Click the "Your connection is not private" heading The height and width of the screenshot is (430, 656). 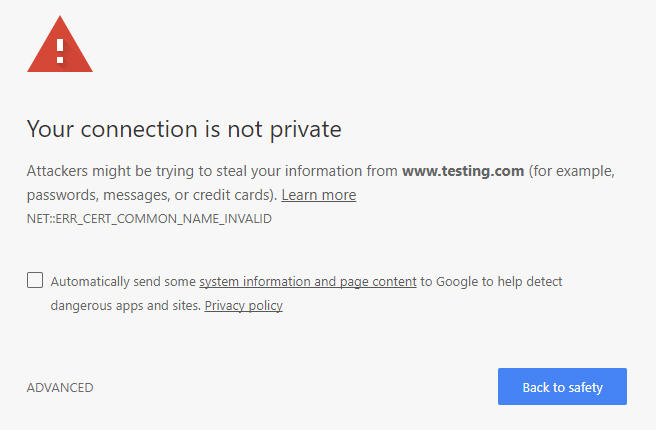tap(184, 129)
